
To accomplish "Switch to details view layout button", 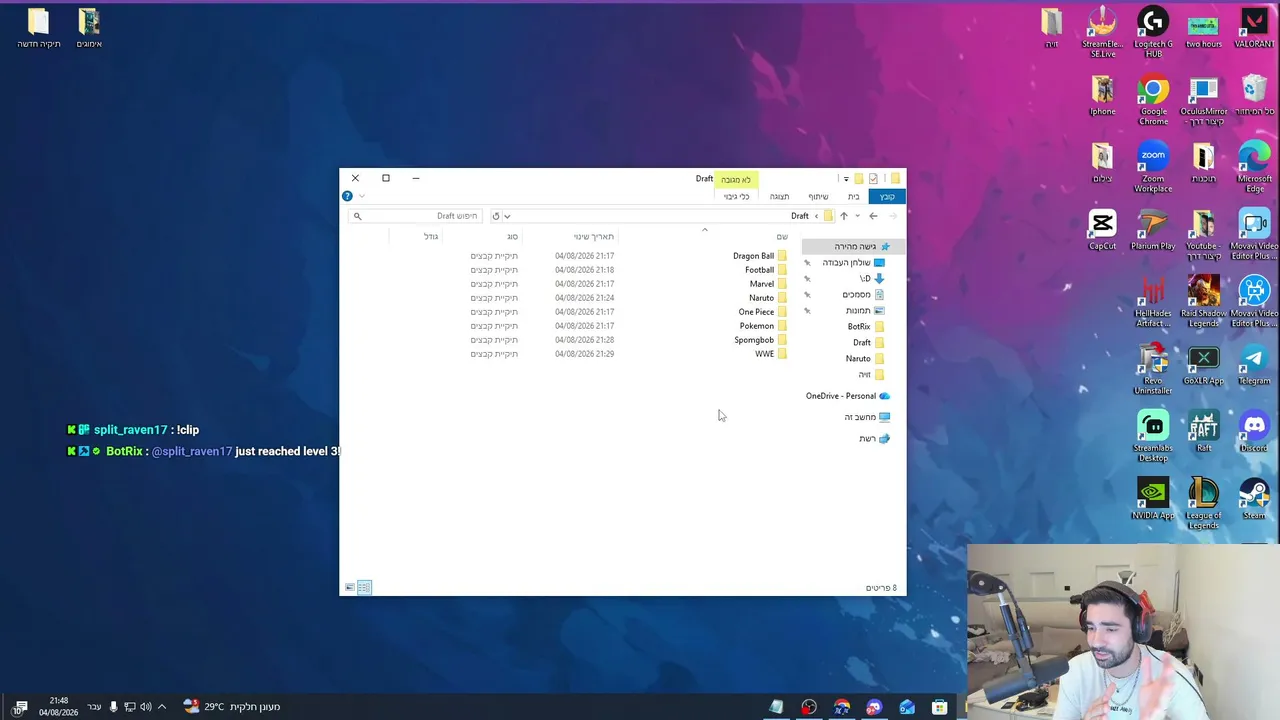I will click(364, 587).
